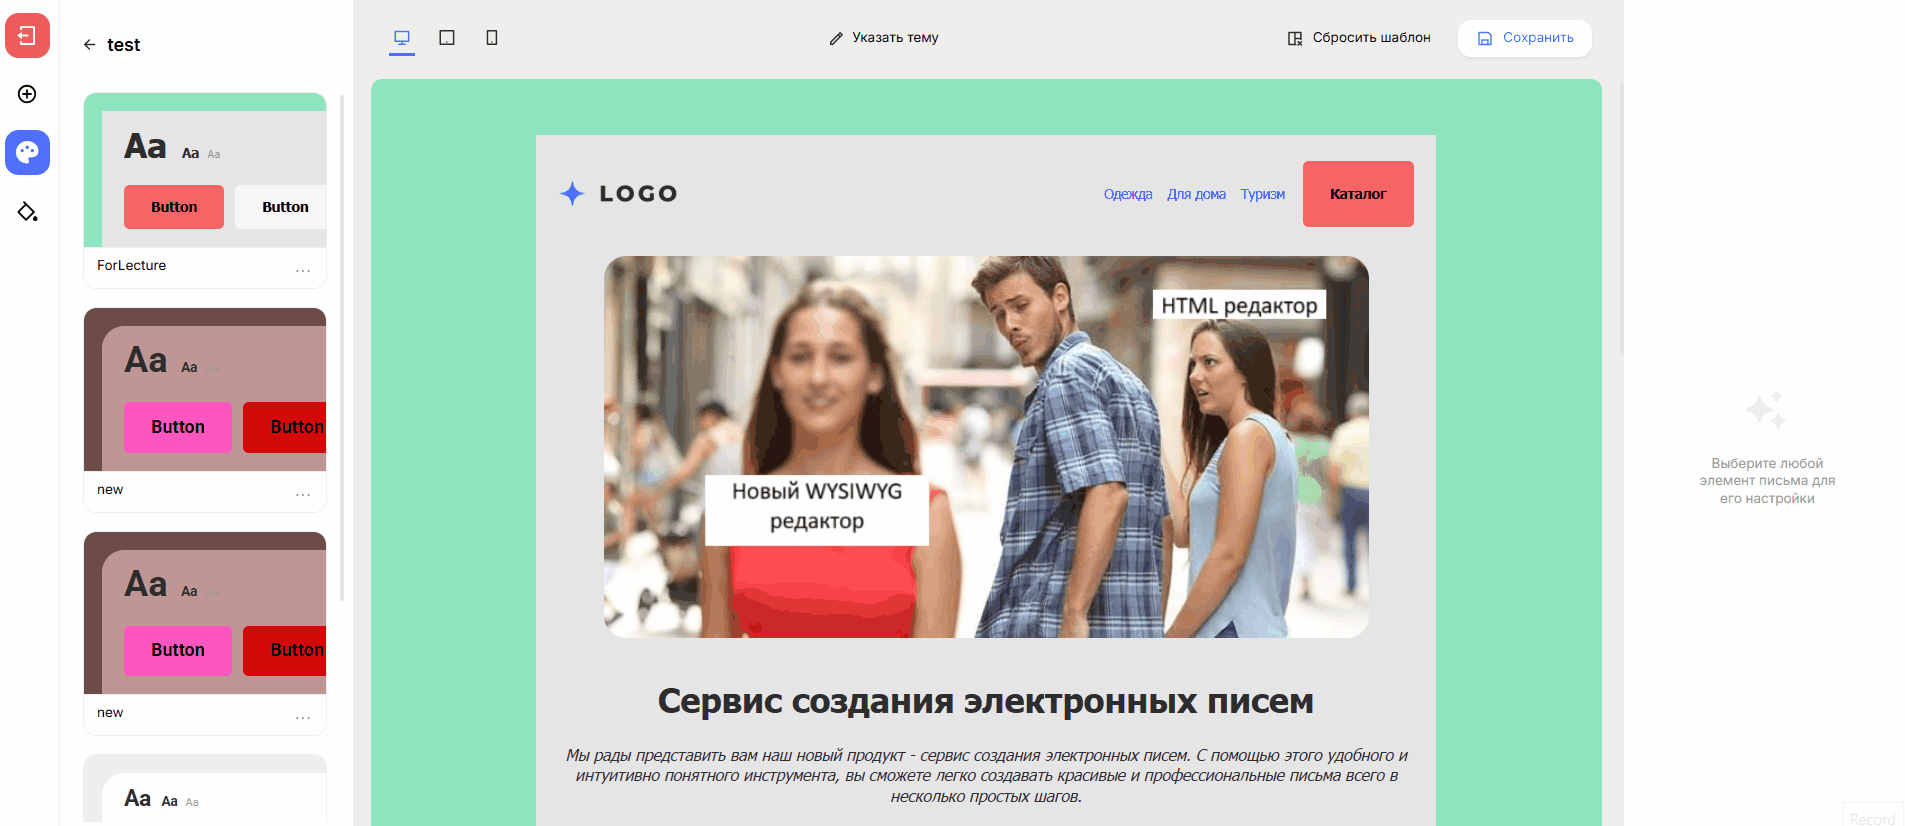Click the red Каталог button in email
This screenshot has width=1905, height=826.
click(1358, 194)
